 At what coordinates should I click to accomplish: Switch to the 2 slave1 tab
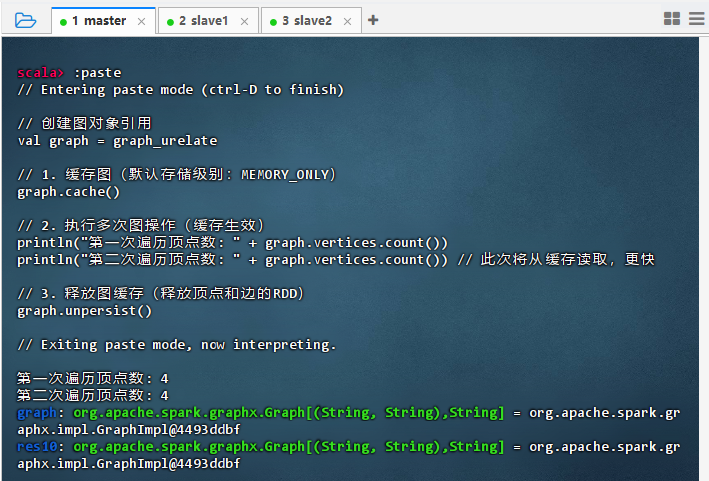(208, 21)
